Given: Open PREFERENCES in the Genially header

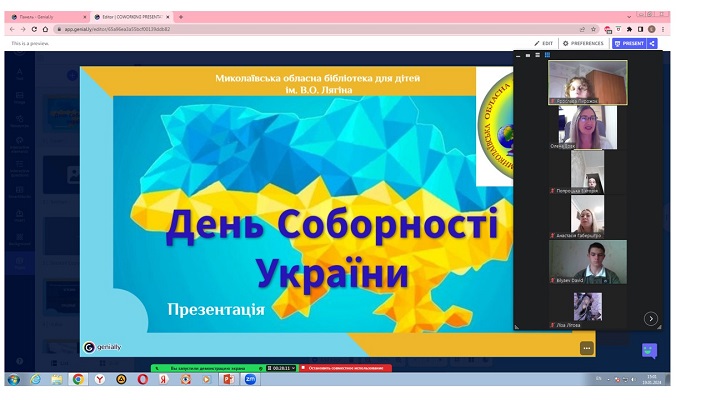Looking at the screenshot, I should pos(584,43).
